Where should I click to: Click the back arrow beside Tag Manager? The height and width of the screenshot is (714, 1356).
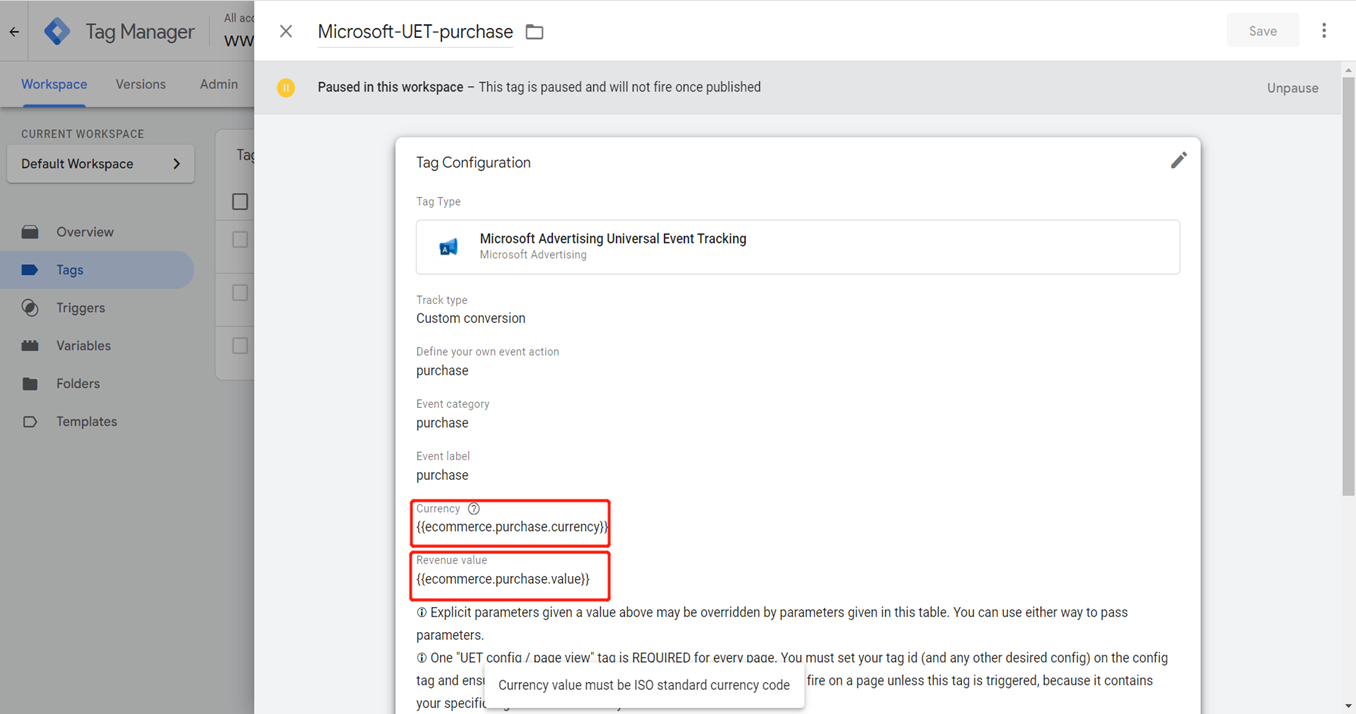click(x=14, y=31)
